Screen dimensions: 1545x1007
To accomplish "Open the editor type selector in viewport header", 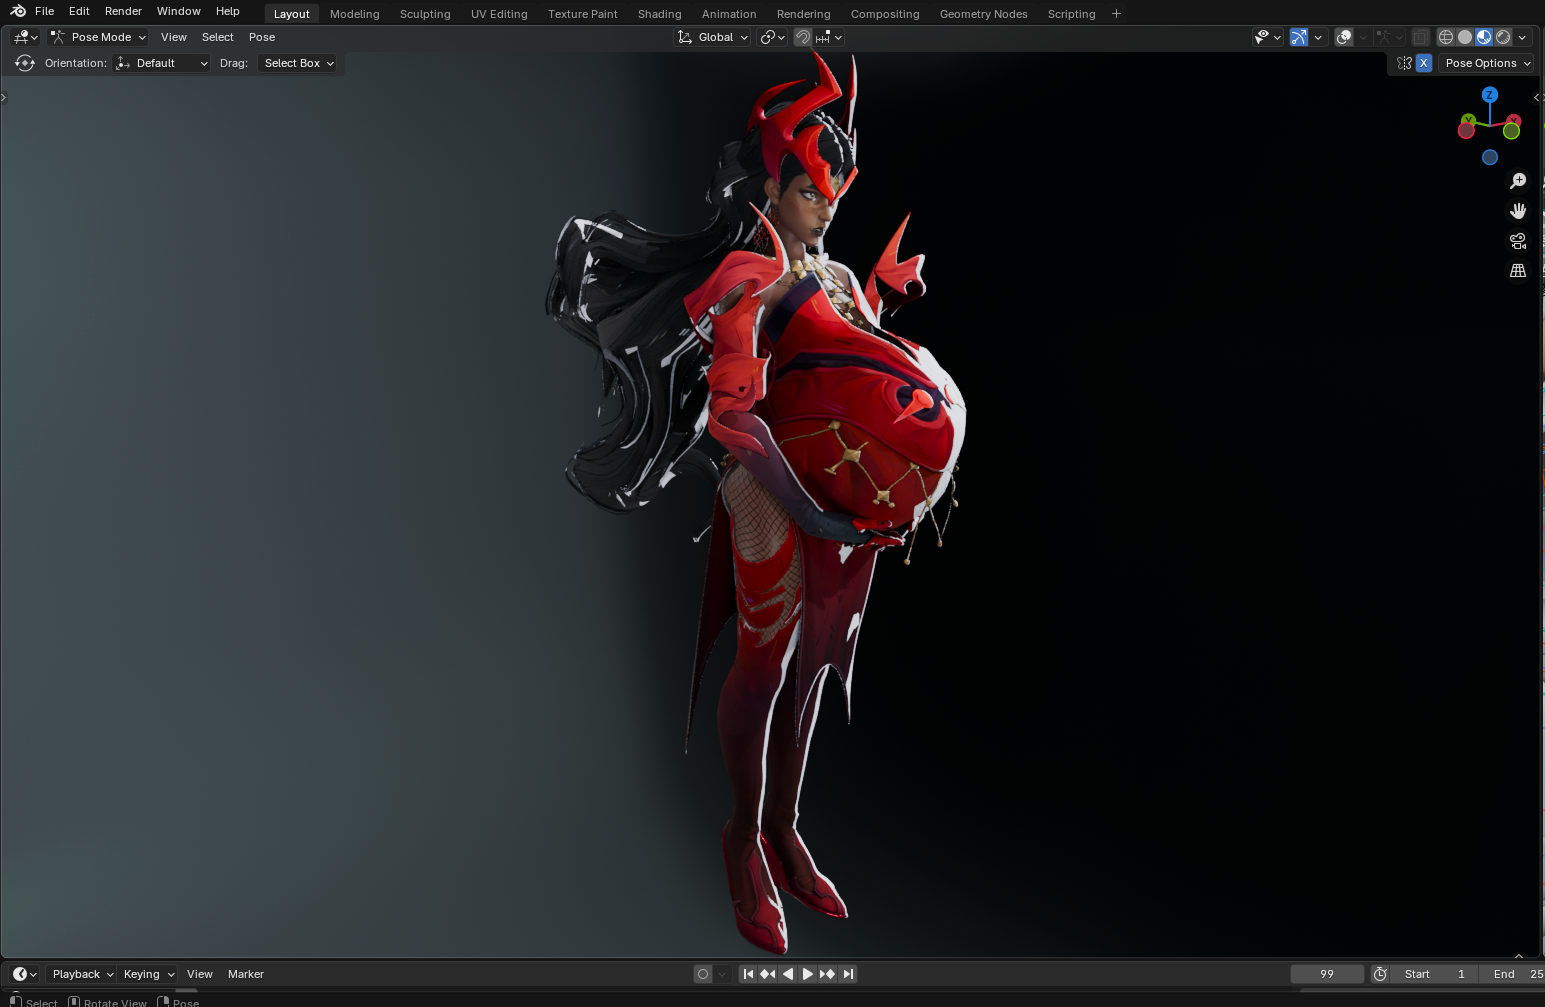I will 25,37.
